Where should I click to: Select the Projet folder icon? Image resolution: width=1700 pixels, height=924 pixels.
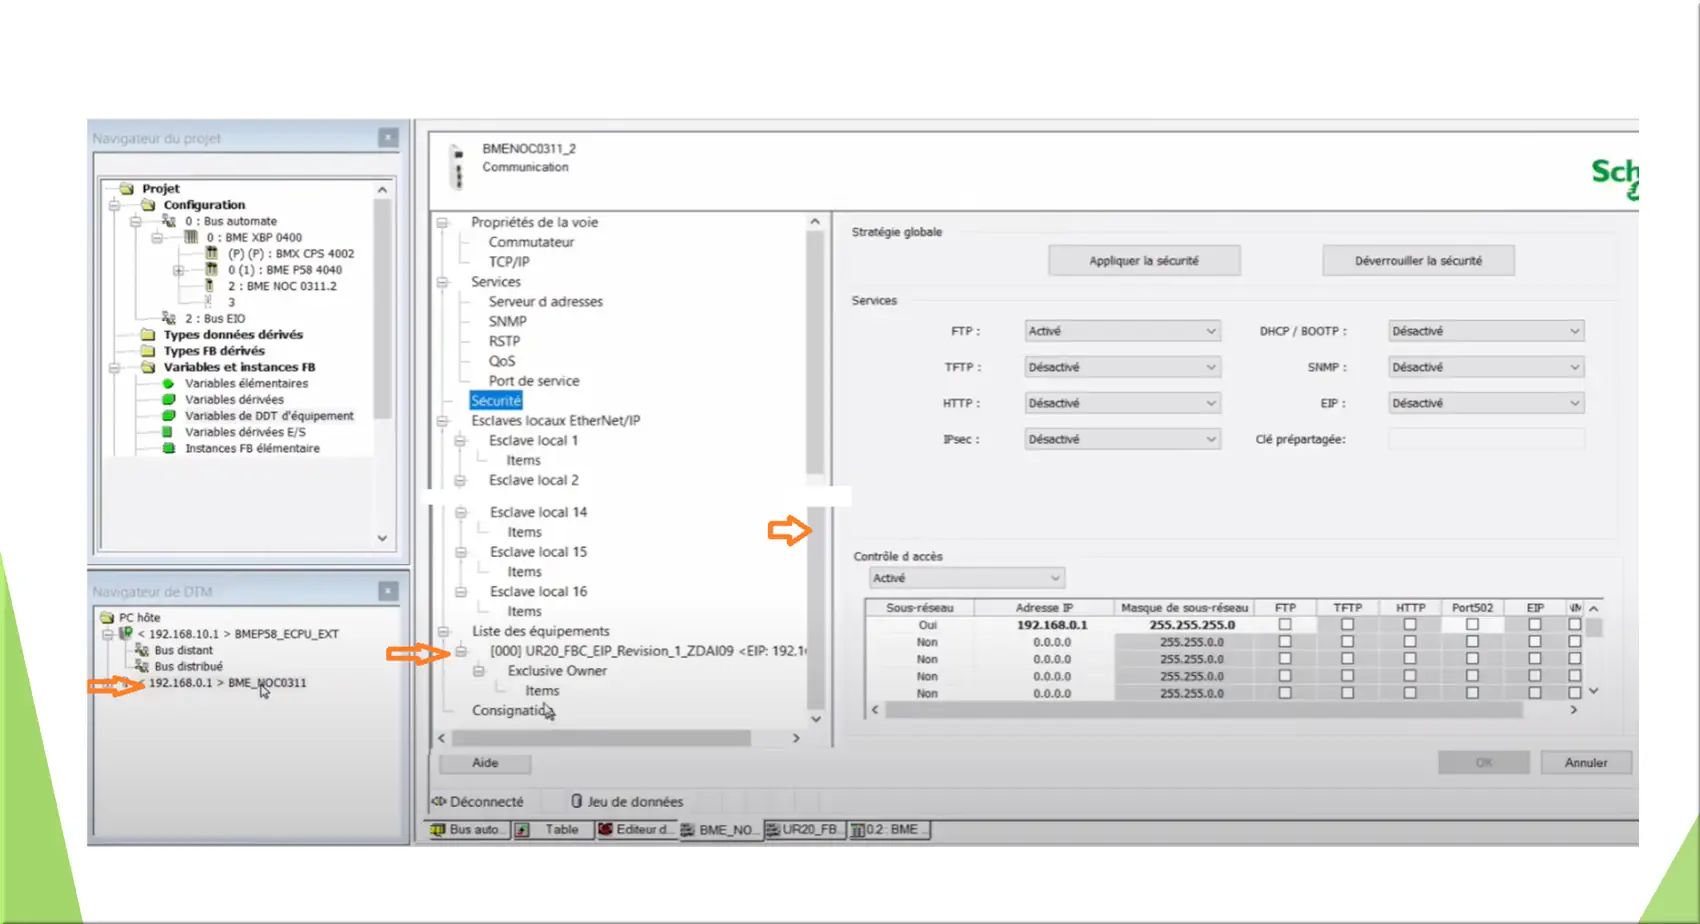[127, 188]
